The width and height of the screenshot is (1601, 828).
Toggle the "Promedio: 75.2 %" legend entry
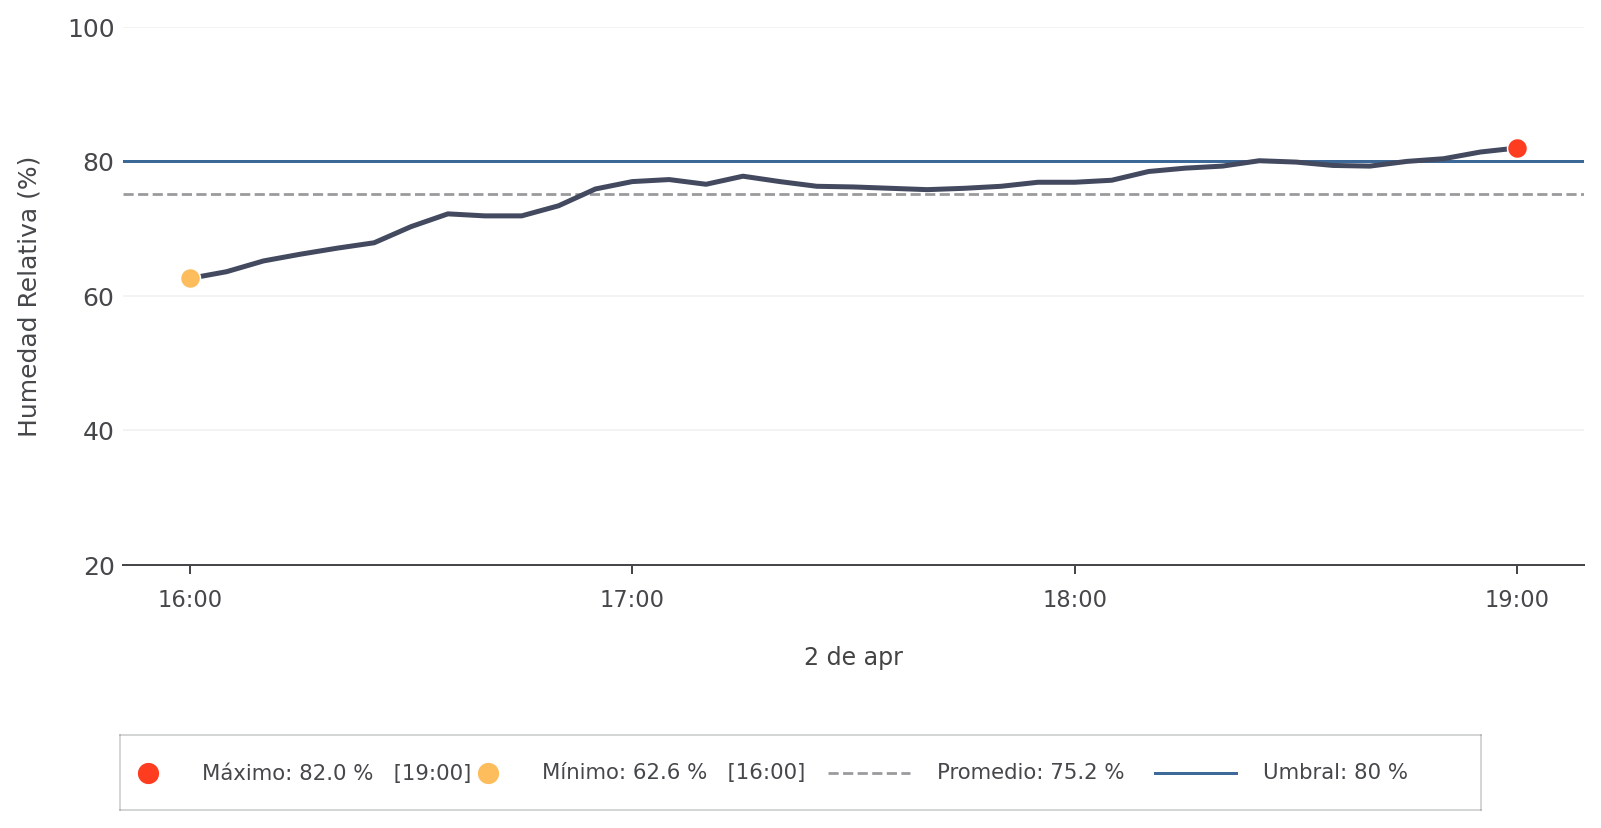click(x=1030, y=773)
